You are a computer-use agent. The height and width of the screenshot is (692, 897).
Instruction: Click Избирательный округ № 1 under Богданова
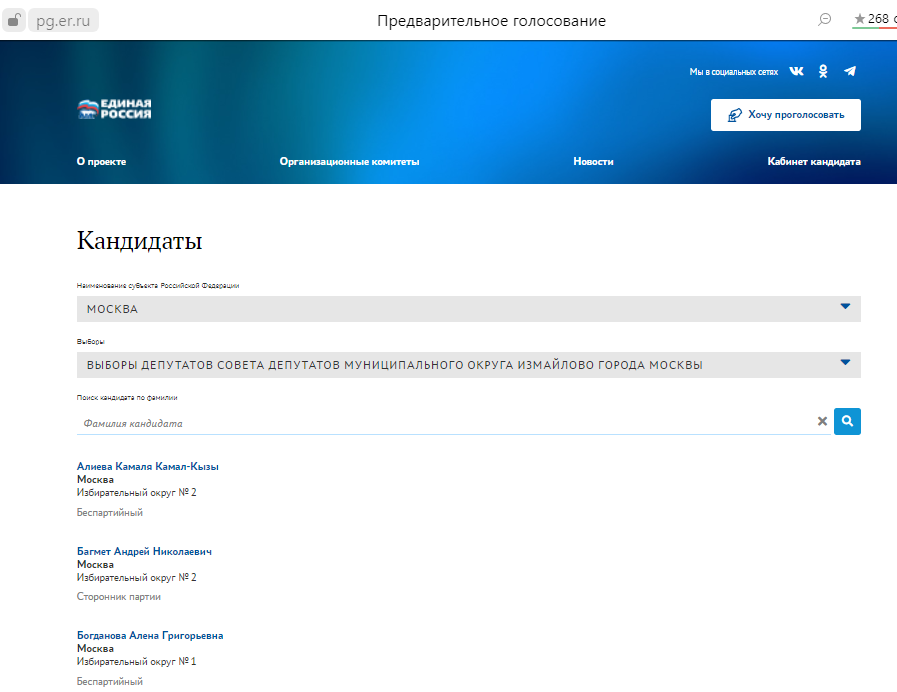(136, 662)
